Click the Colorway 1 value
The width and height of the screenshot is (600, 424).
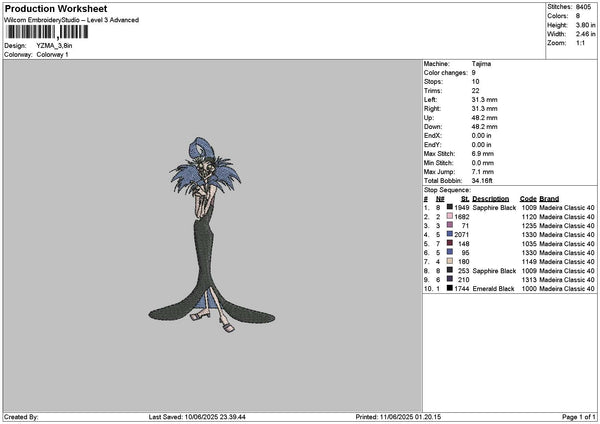coord(53,53)
